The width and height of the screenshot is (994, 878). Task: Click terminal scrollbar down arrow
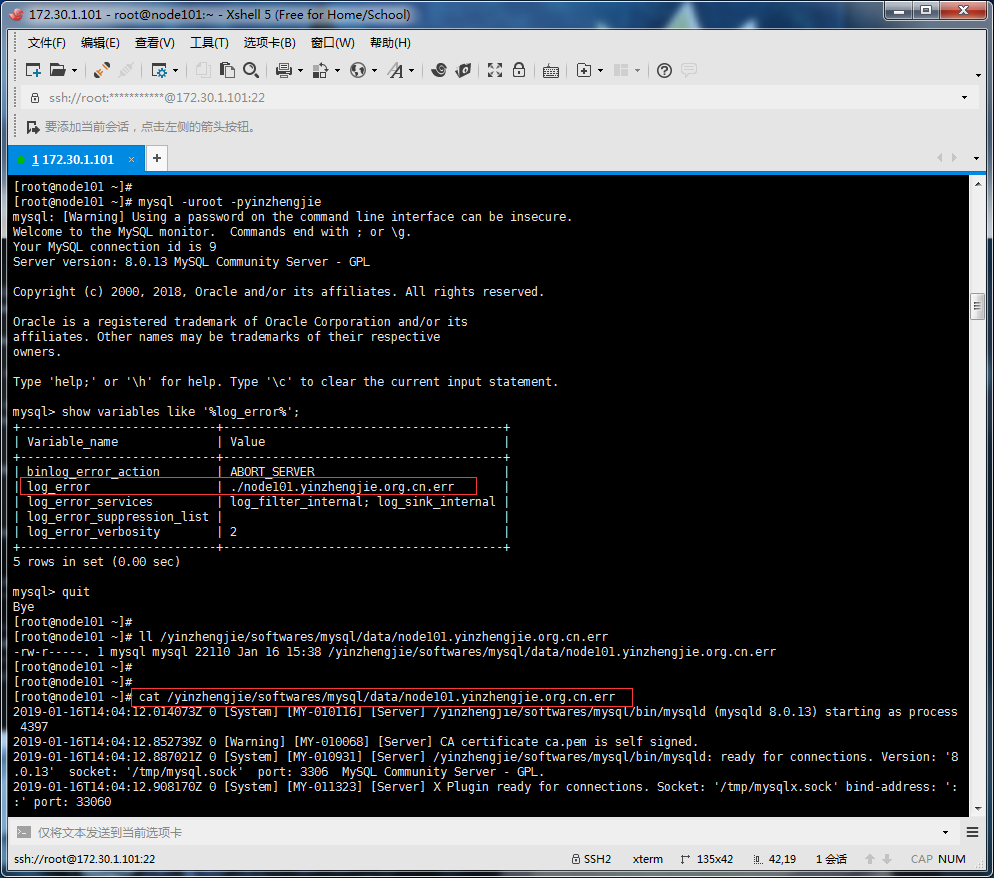pos(977,809)
